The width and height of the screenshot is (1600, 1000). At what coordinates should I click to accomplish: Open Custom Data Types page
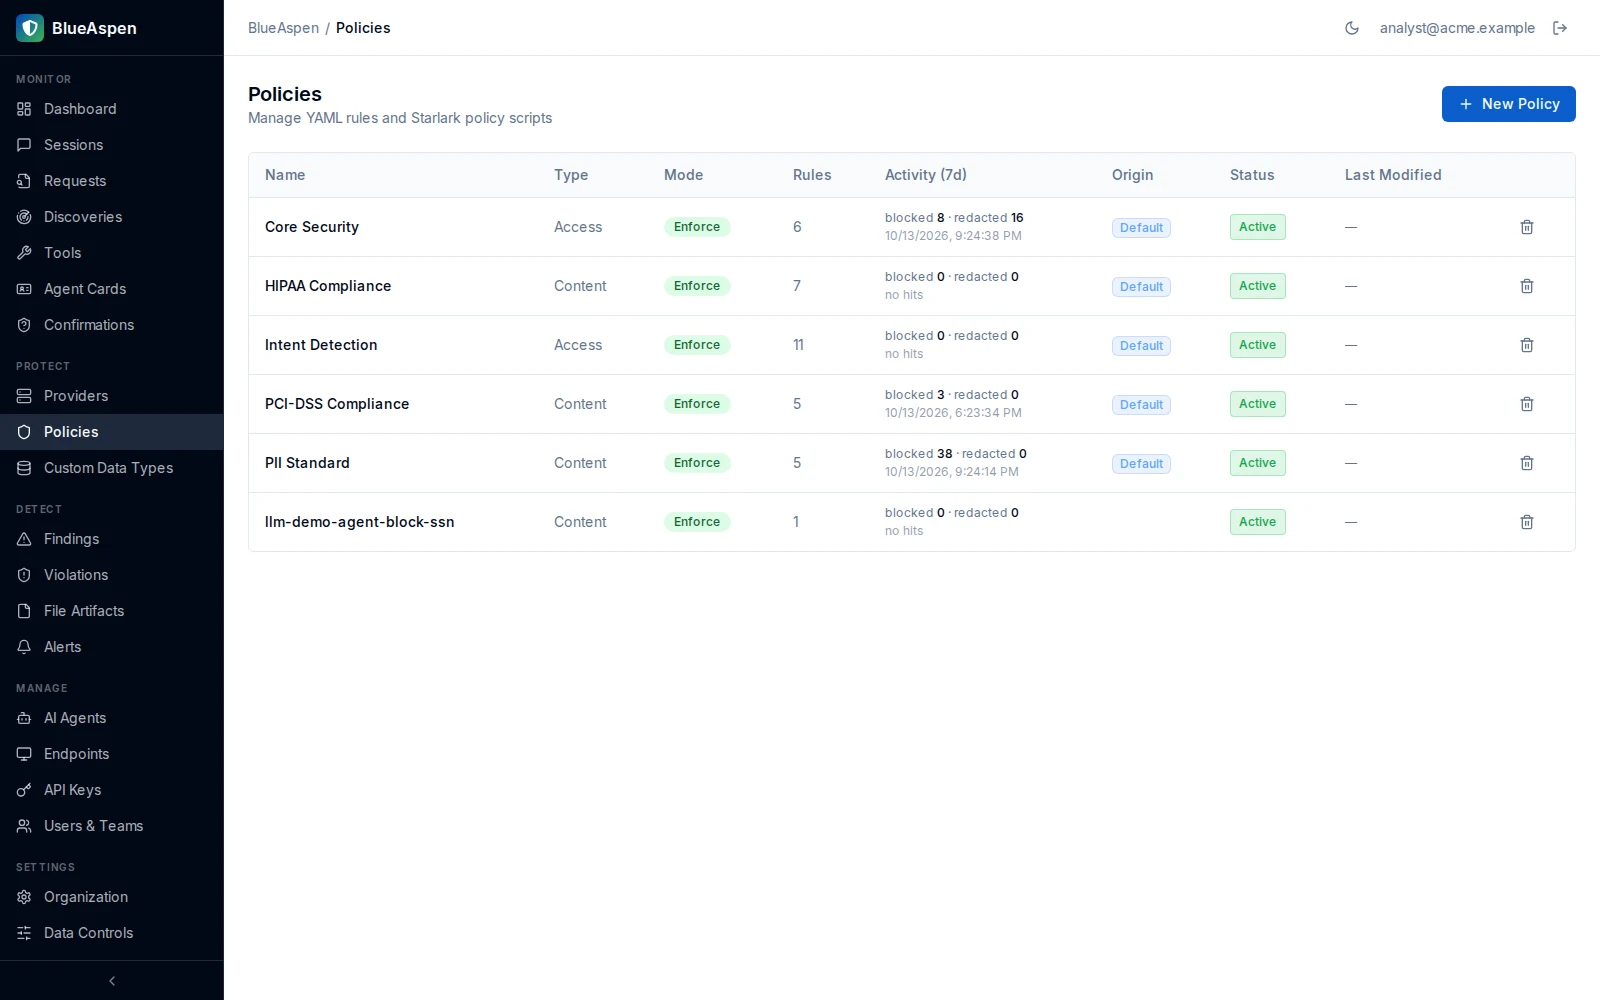(112, 468)
